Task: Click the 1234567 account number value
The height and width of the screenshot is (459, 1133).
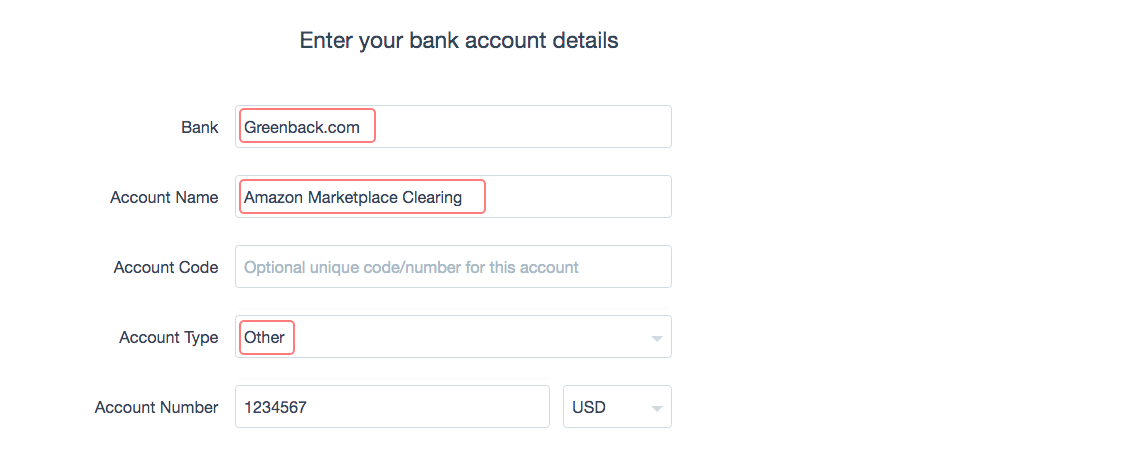Action: coord(272,407)
